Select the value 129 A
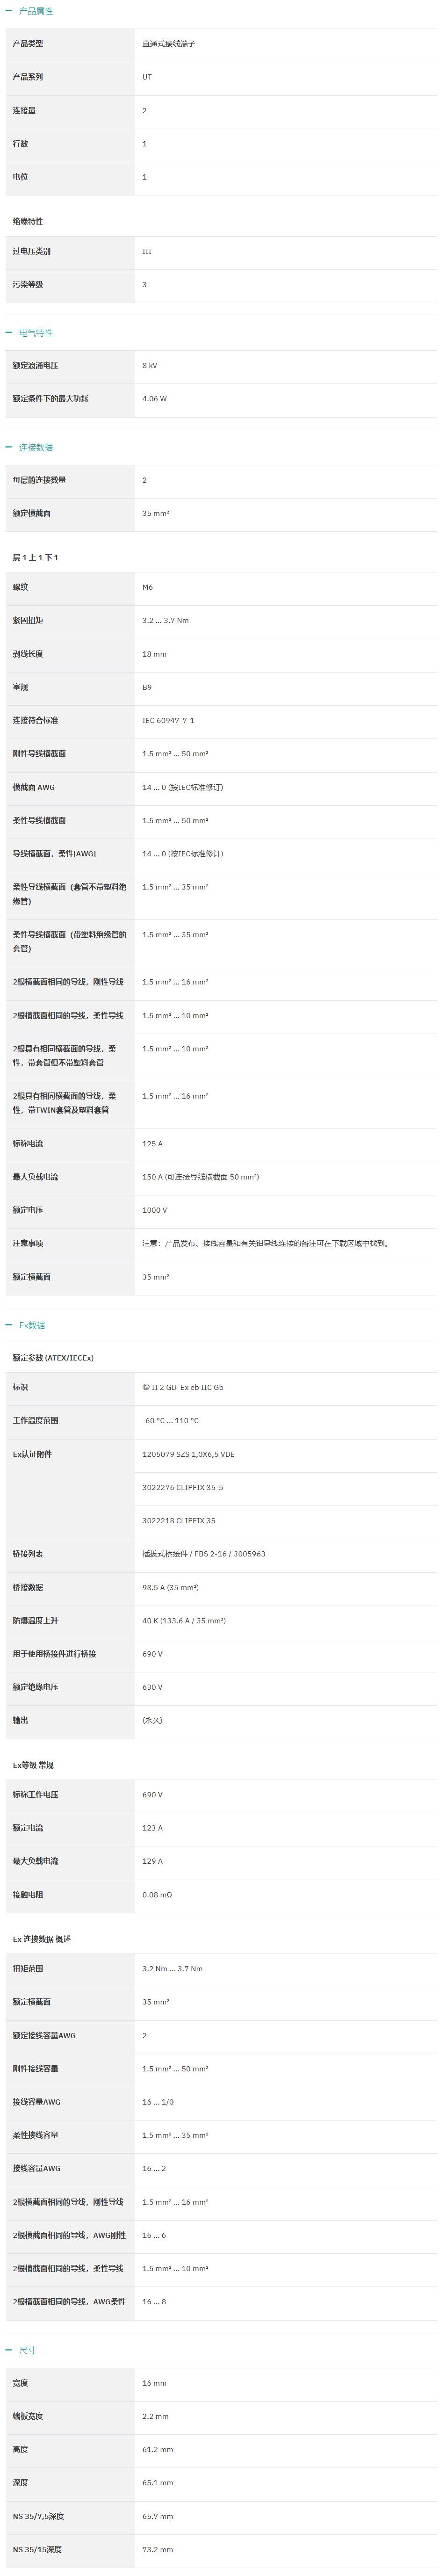Screen dimensions: 440x2576 tap(153, 1862)
